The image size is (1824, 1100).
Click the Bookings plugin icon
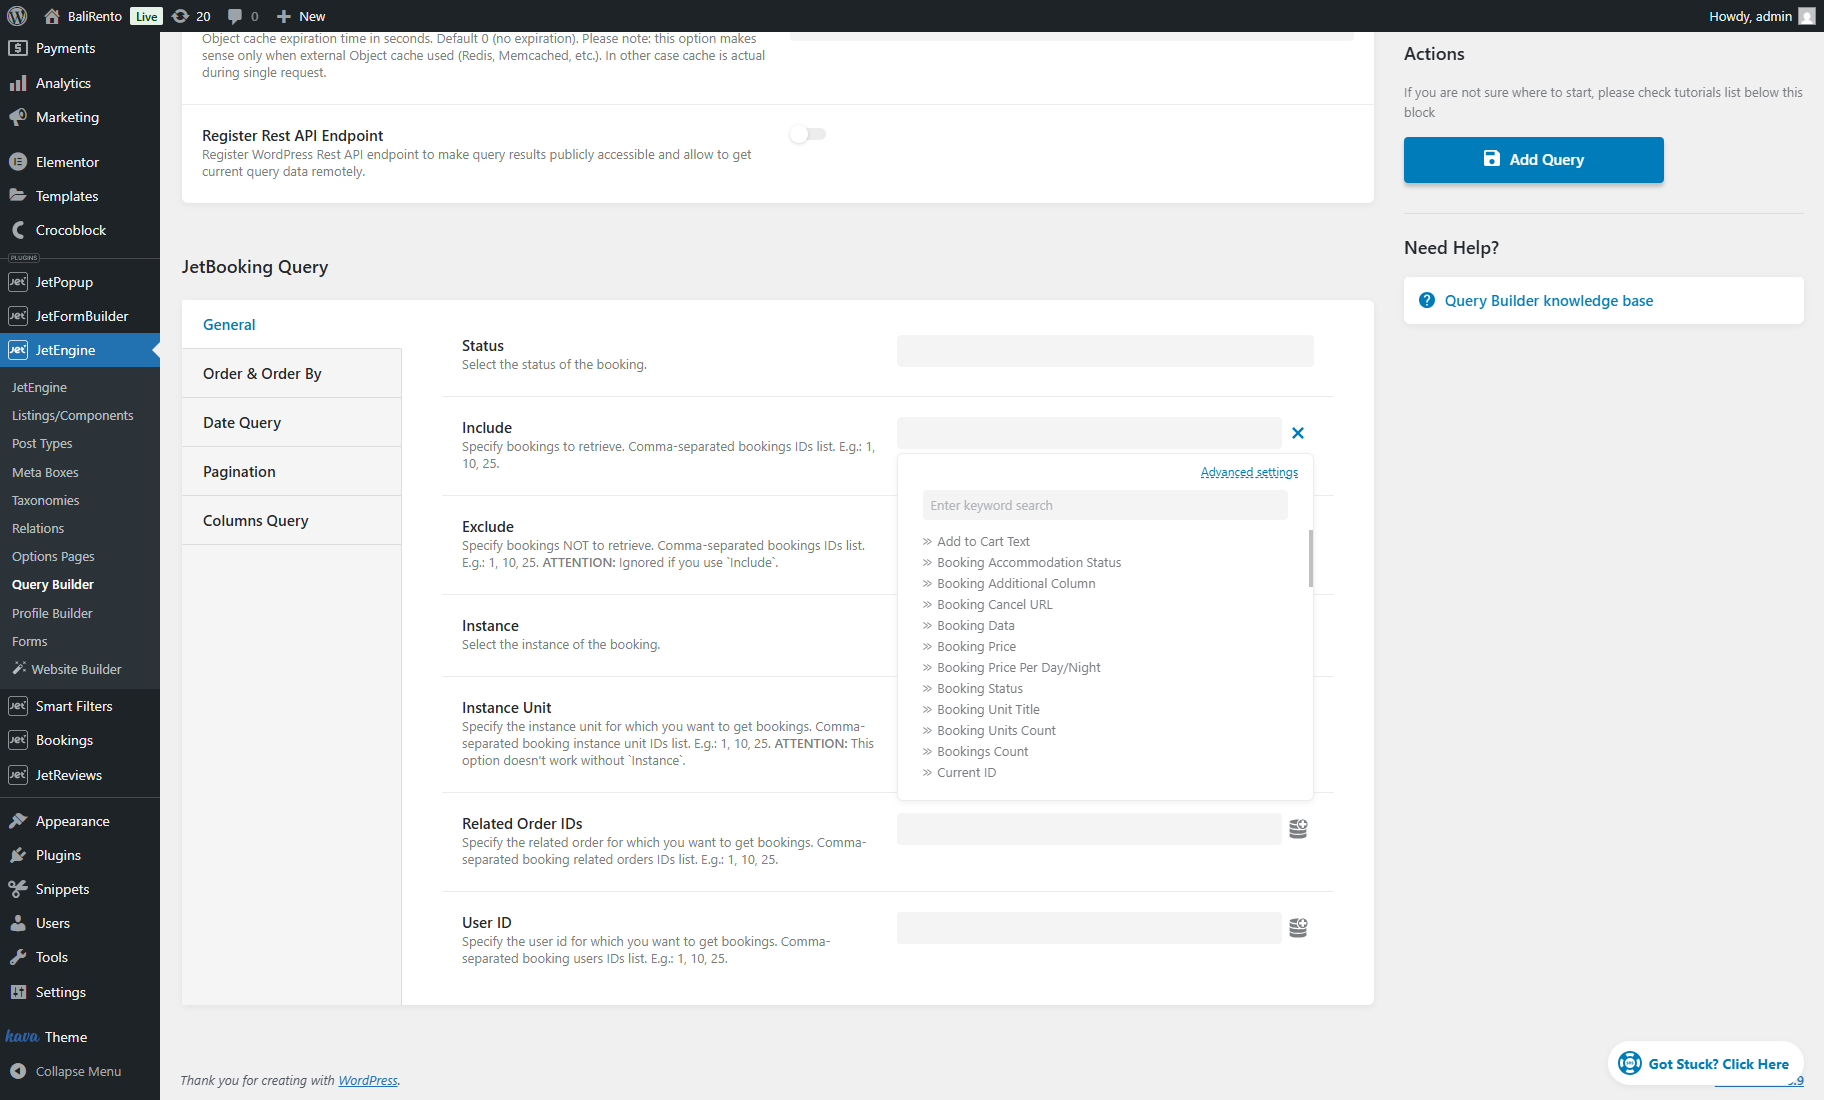(18, 740)
